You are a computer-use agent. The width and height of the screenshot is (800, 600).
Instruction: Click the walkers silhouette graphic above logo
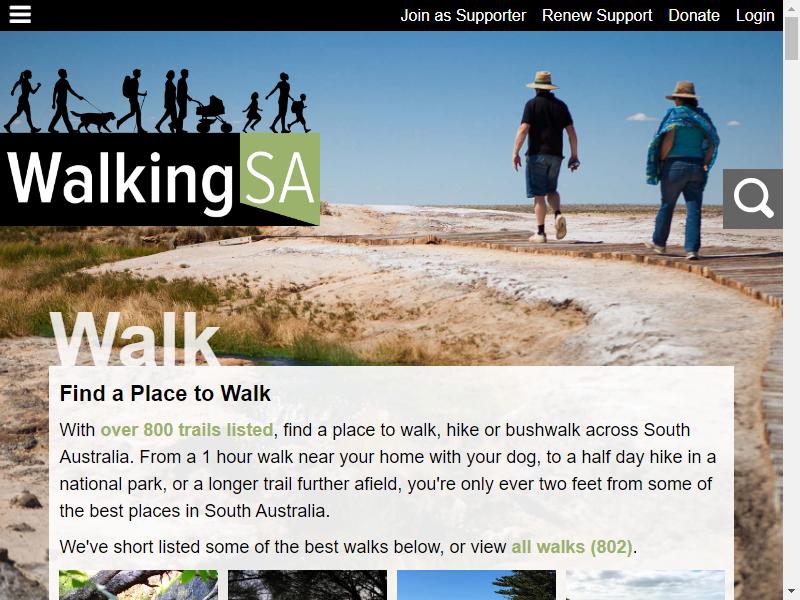157,101
